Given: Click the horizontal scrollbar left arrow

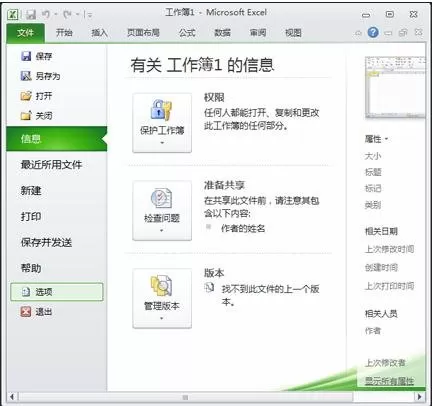Looking at the screenshot, I should coord(12,397).
